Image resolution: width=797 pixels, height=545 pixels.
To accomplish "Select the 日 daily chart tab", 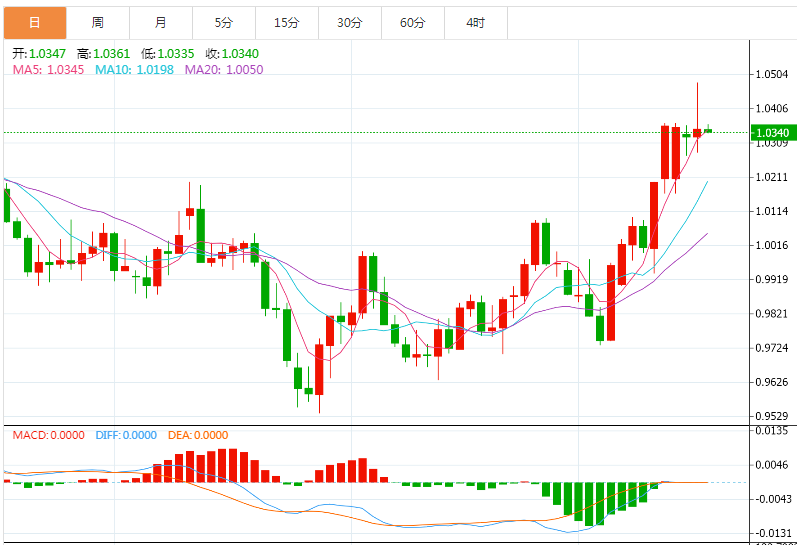I will (35, 23).
